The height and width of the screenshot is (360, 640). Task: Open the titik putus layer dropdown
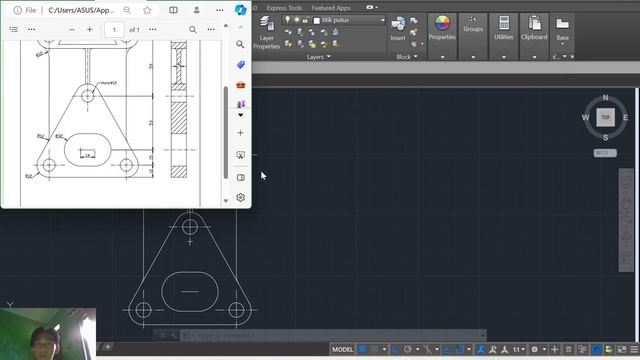coord(382,20)
